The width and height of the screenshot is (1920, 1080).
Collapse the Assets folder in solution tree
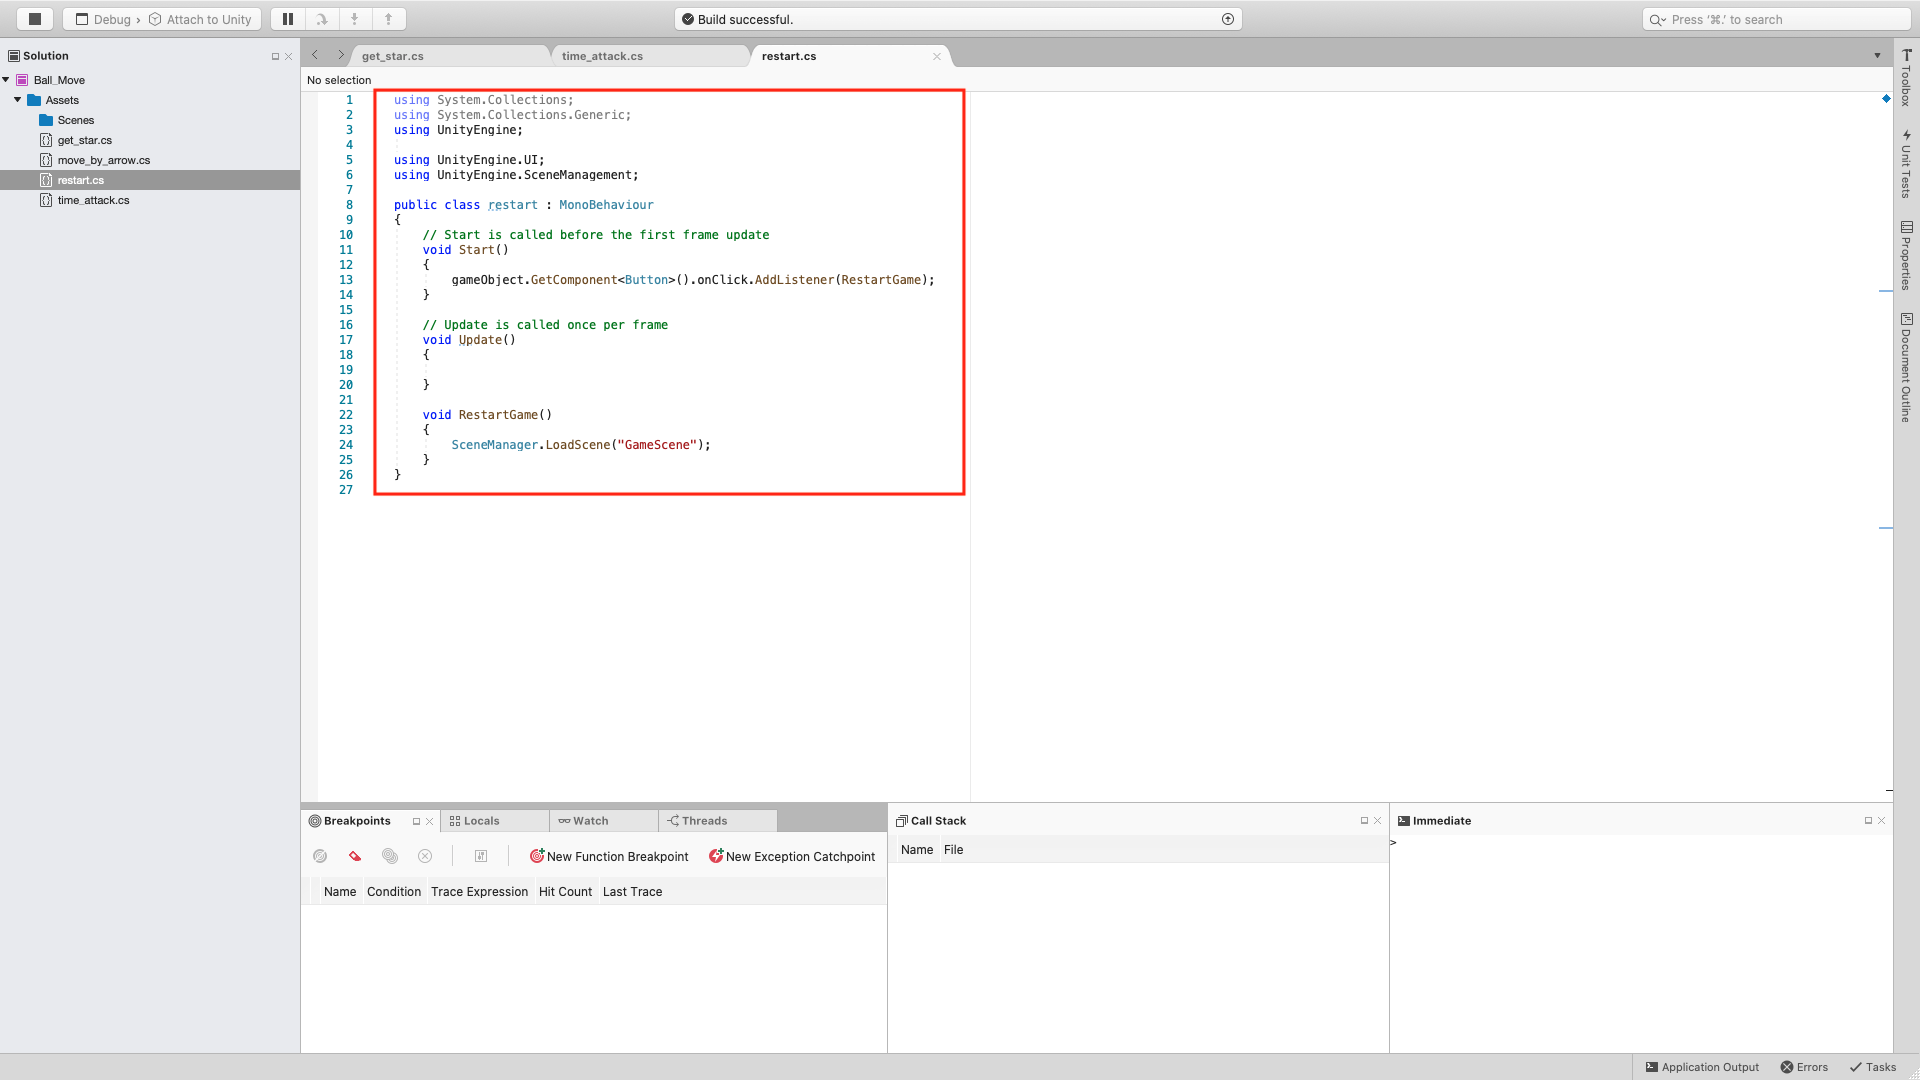(18, 100)
